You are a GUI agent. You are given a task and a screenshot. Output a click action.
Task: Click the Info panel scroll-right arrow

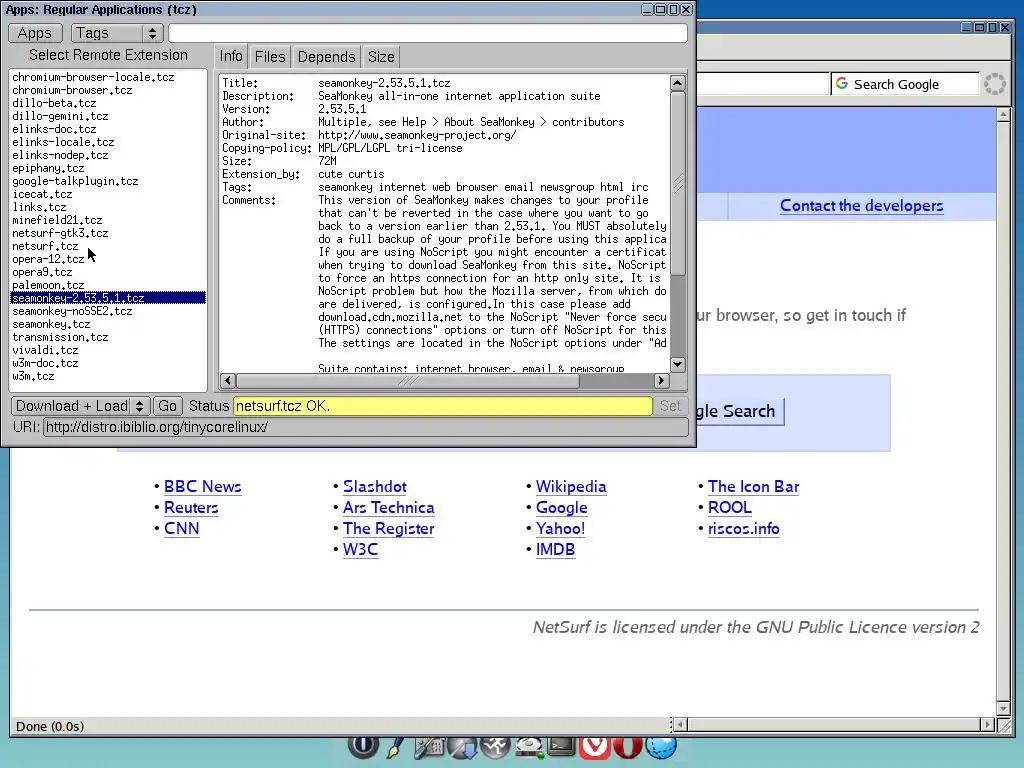pos(661,380)
